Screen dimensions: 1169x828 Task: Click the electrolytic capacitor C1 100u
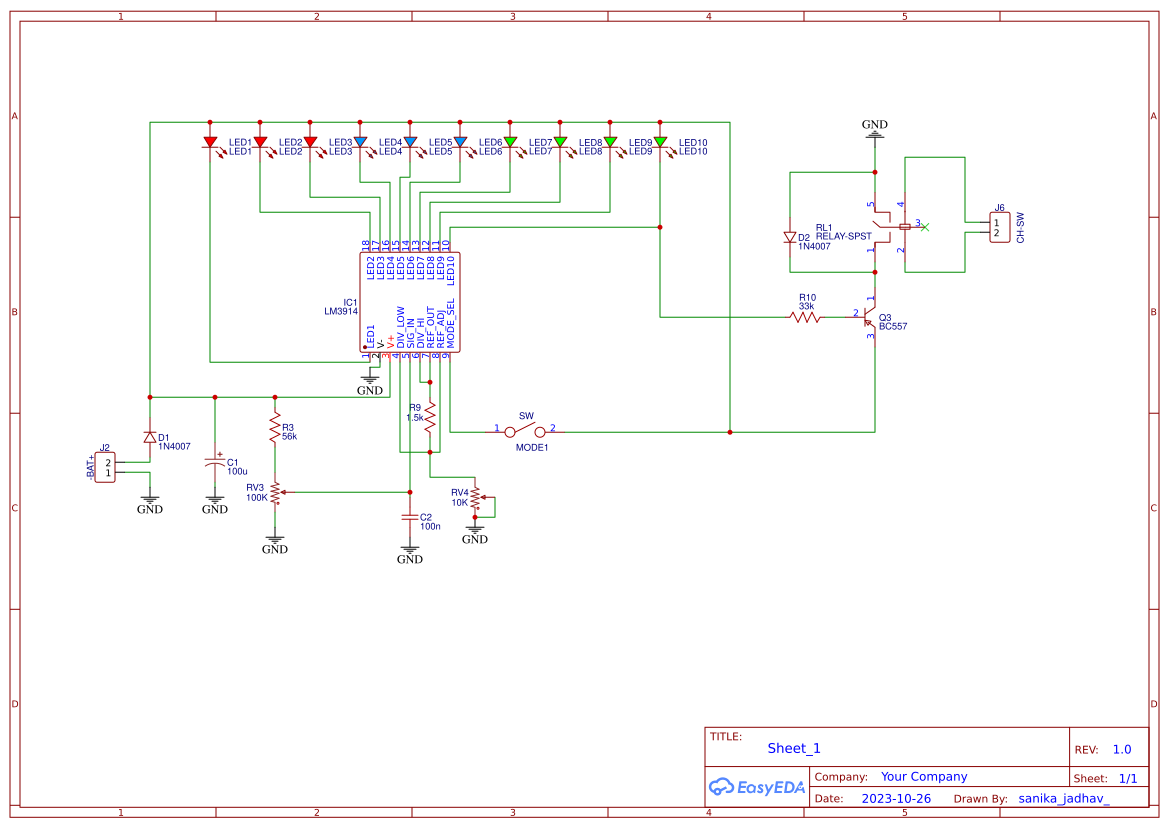pos(215,462)
